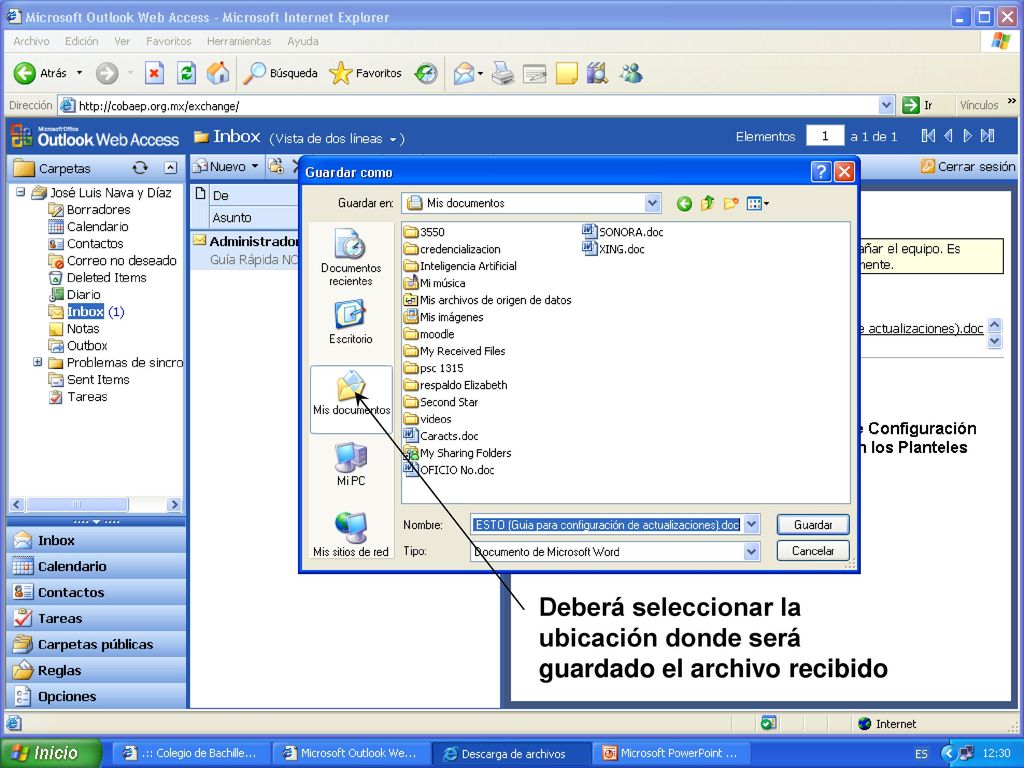Click the Mail envelope icon in IE toolbar
The image size is (1024, 768).
click(x=463, y=73)
